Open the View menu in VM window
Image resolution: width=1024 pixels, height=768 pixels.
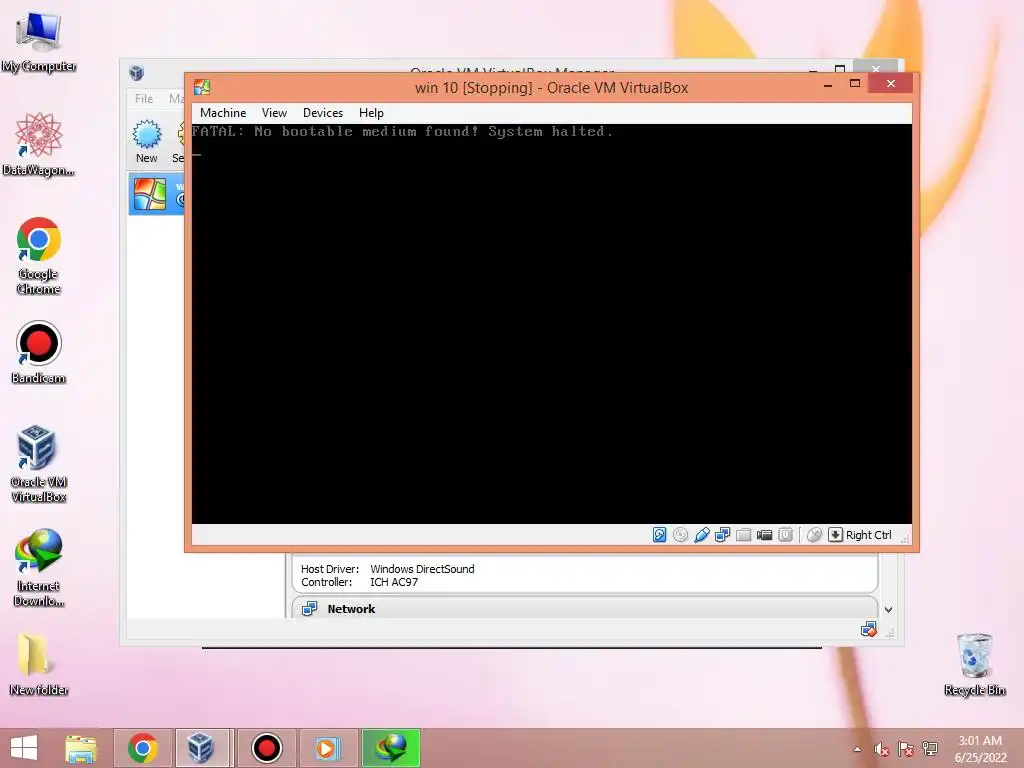tap(274, 113)
